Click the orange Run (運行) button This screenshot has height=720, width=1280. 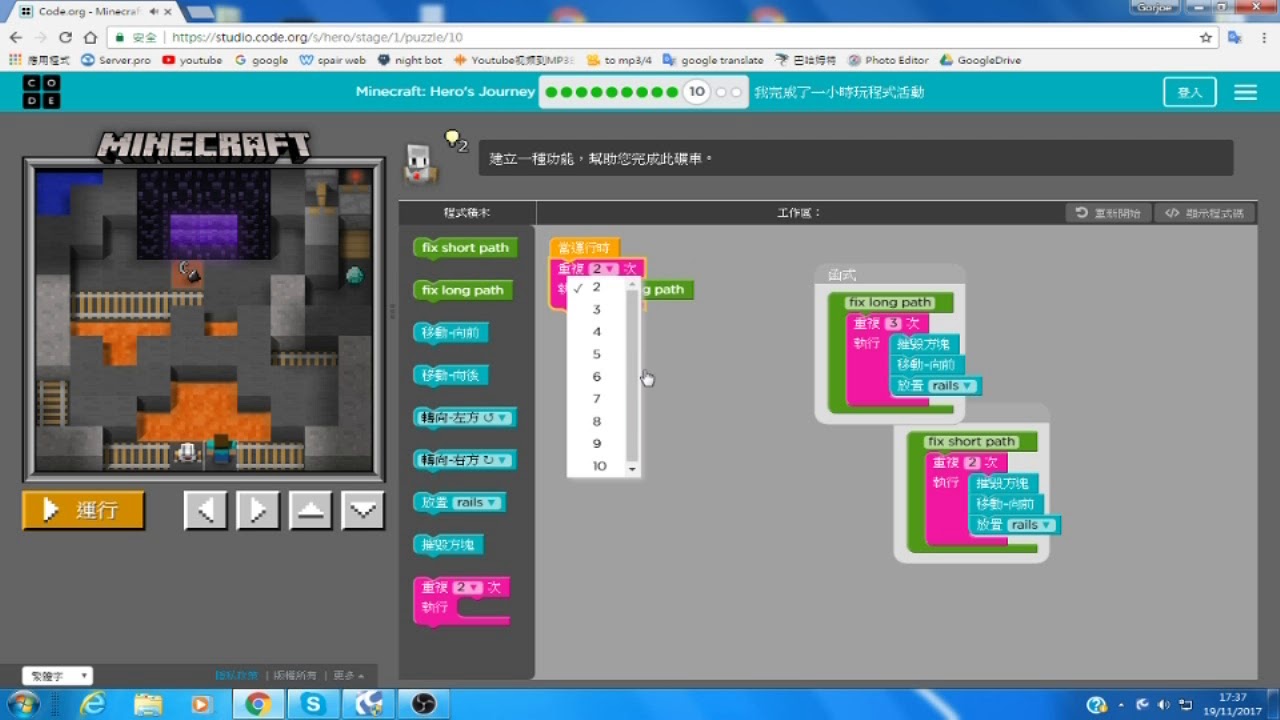(x=84, y=510)
